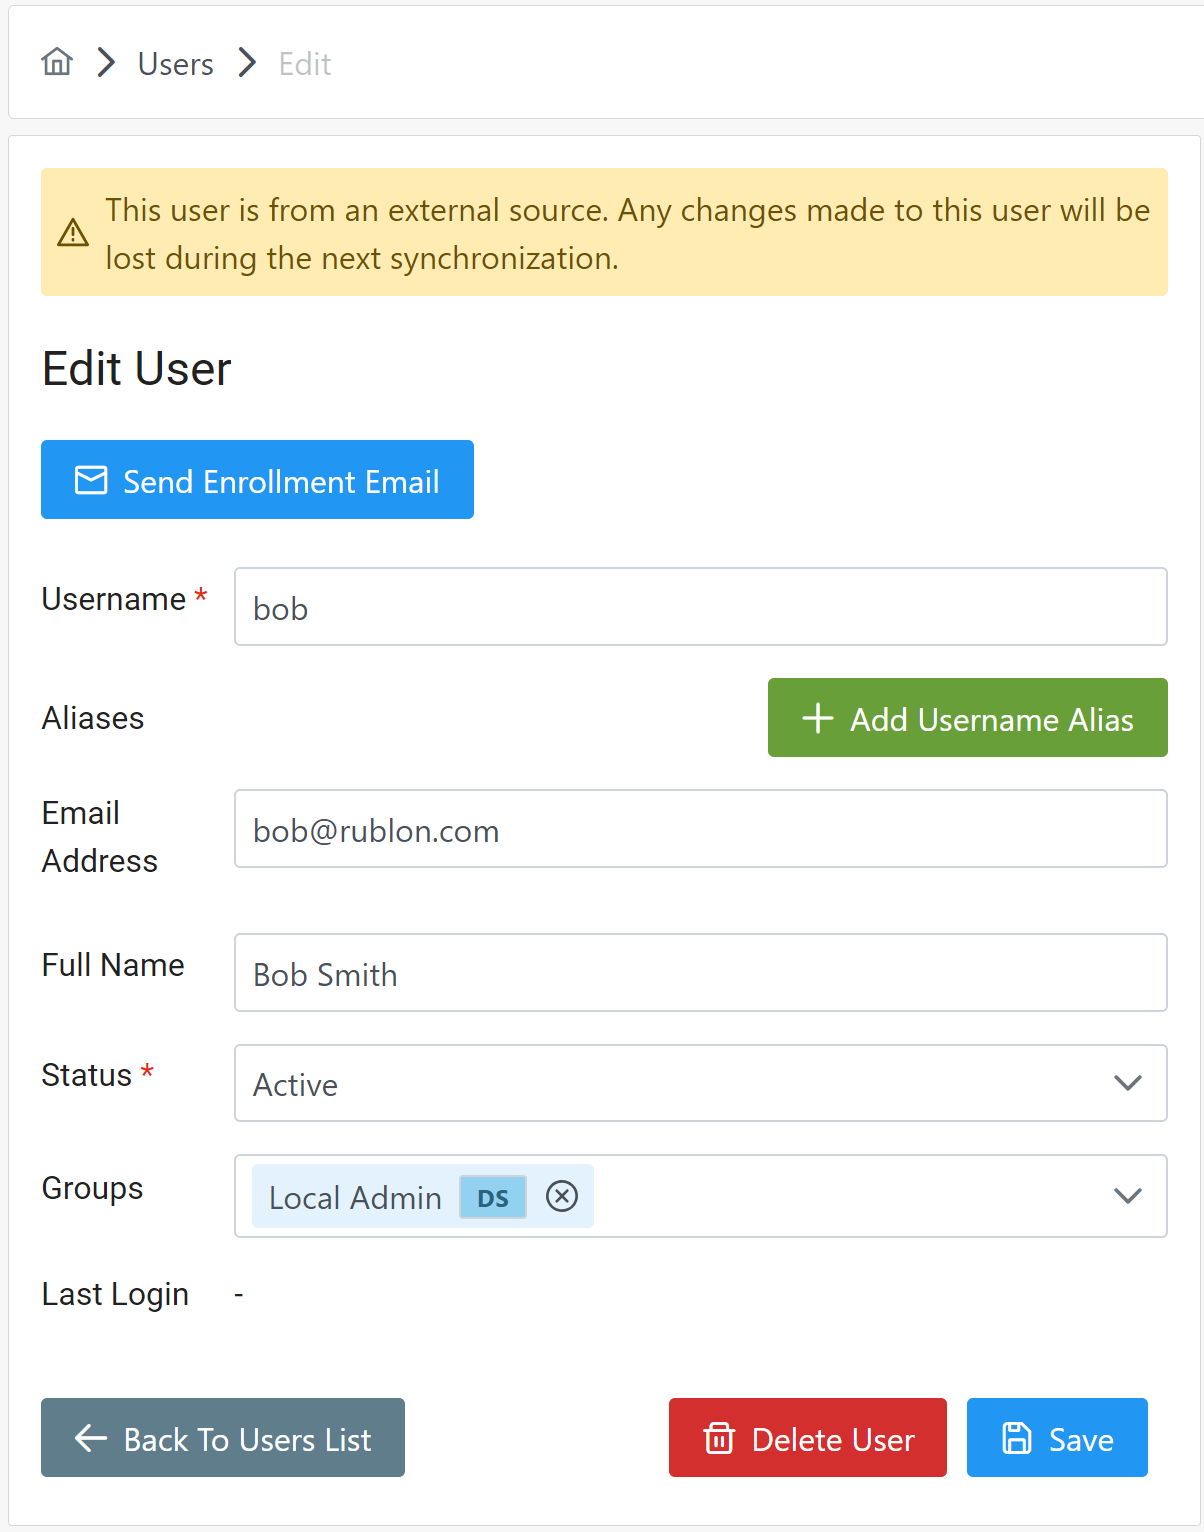Expand the Status dropdown chevron
Viewport: 1204px width, 1532px height.
(1128, 1083)
